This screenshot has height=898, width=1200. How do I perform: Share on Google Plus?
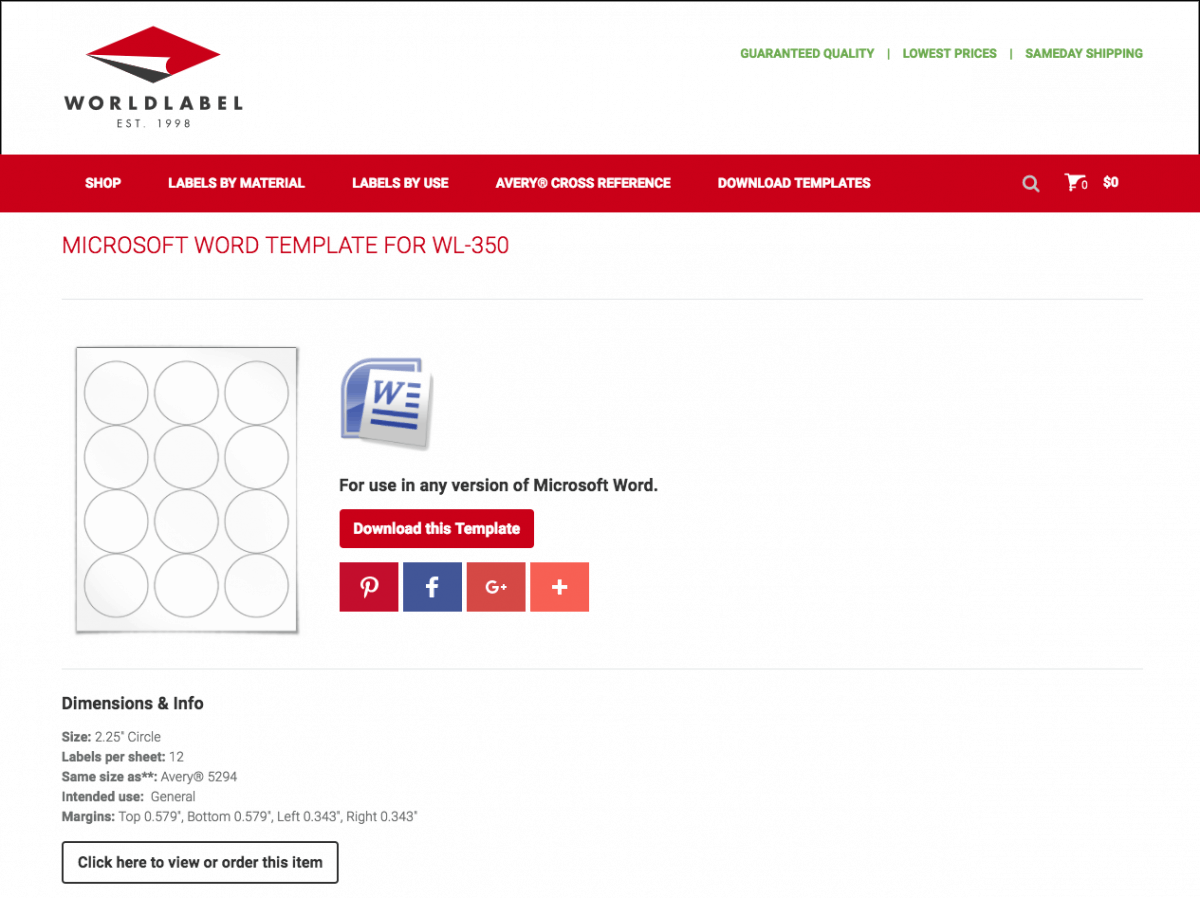point(496,587)
